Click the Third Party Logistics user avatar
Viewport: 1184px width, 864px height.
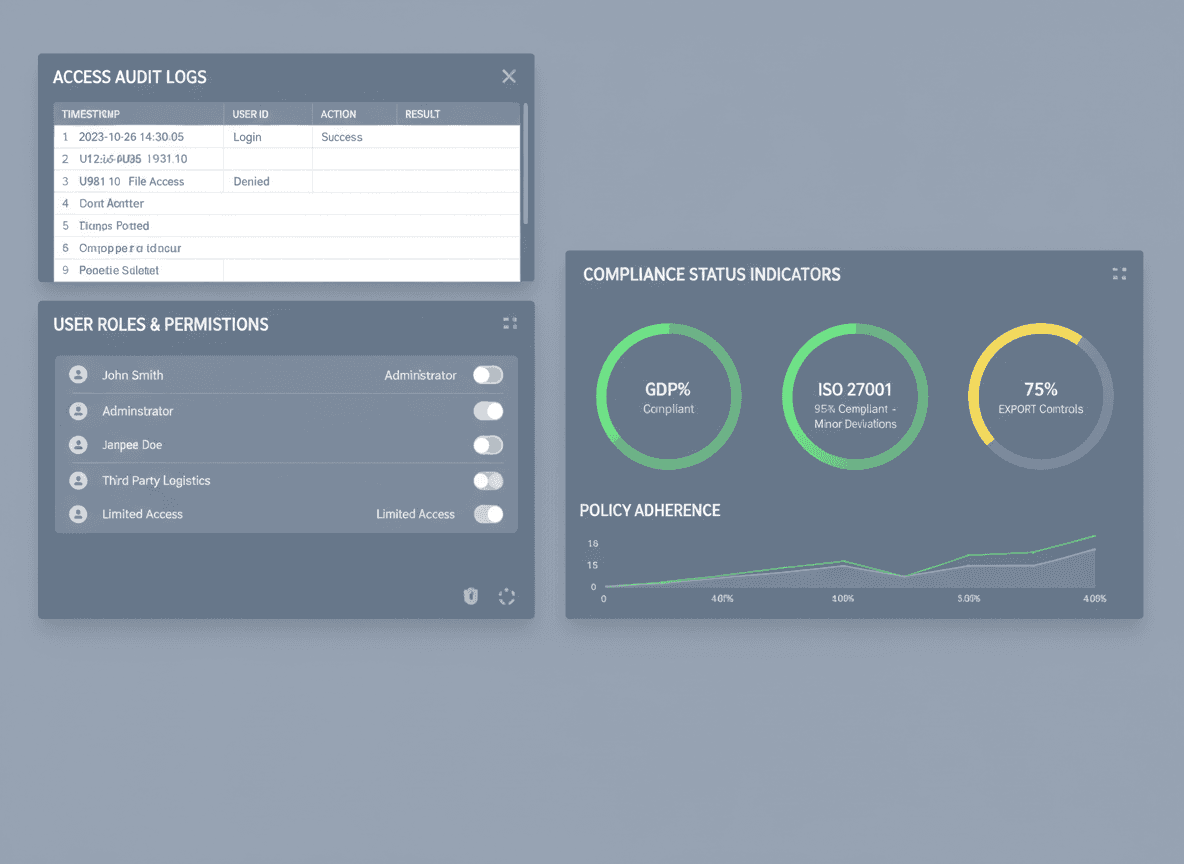tap(78, 480)
